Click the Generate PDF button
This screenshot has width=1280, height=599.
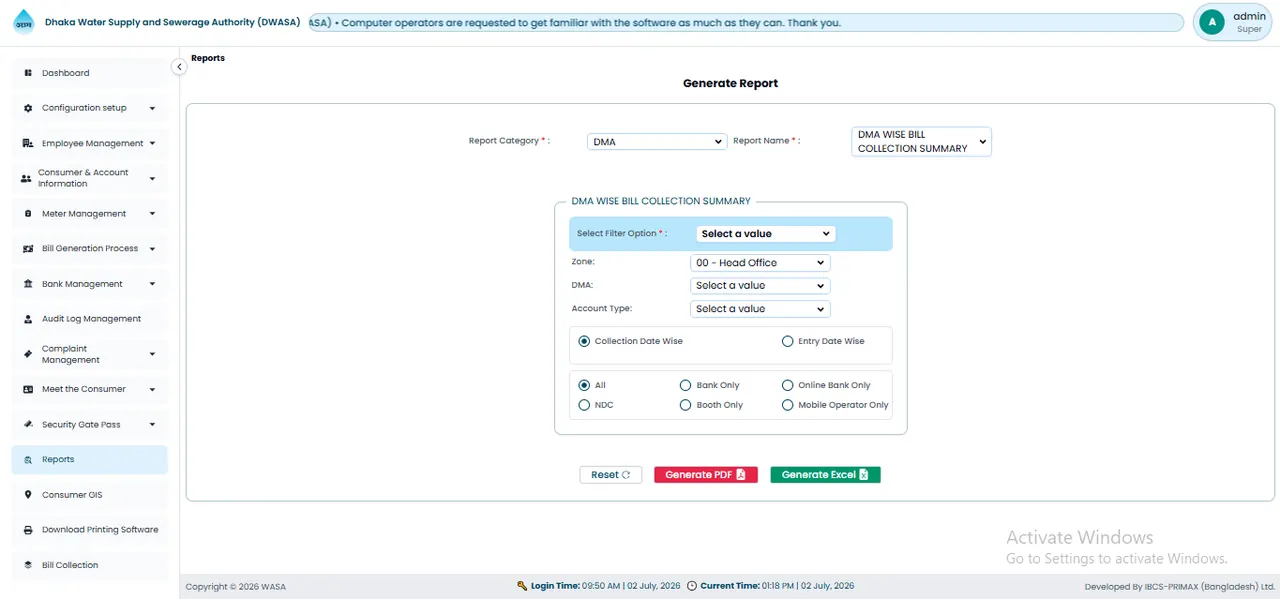(706, 475)
